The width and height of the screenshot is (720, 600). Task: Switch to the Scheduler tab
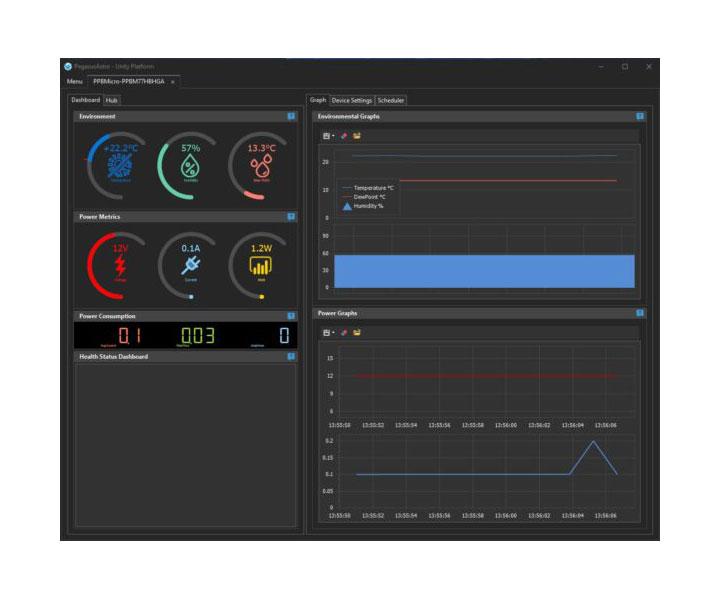coord(390,100)
